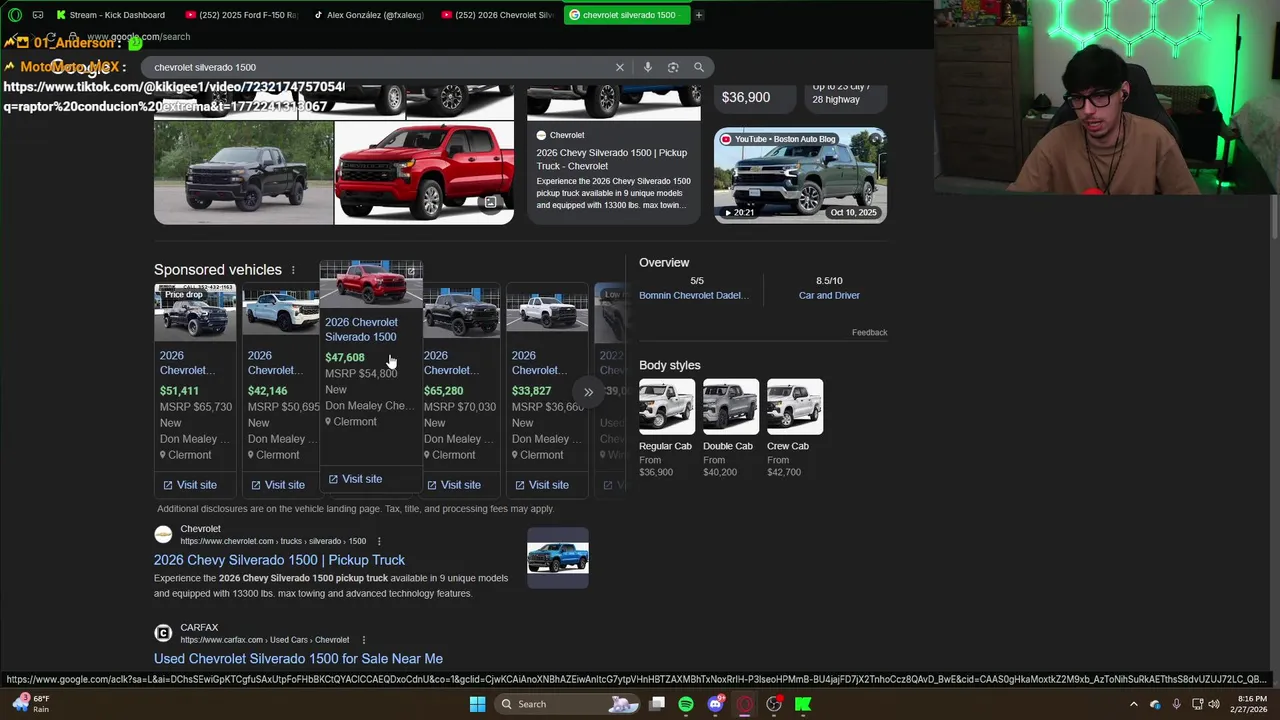Screen dimensions: 1280x720
Task: Select the Double Cab body style
Action: click(730, 428)
